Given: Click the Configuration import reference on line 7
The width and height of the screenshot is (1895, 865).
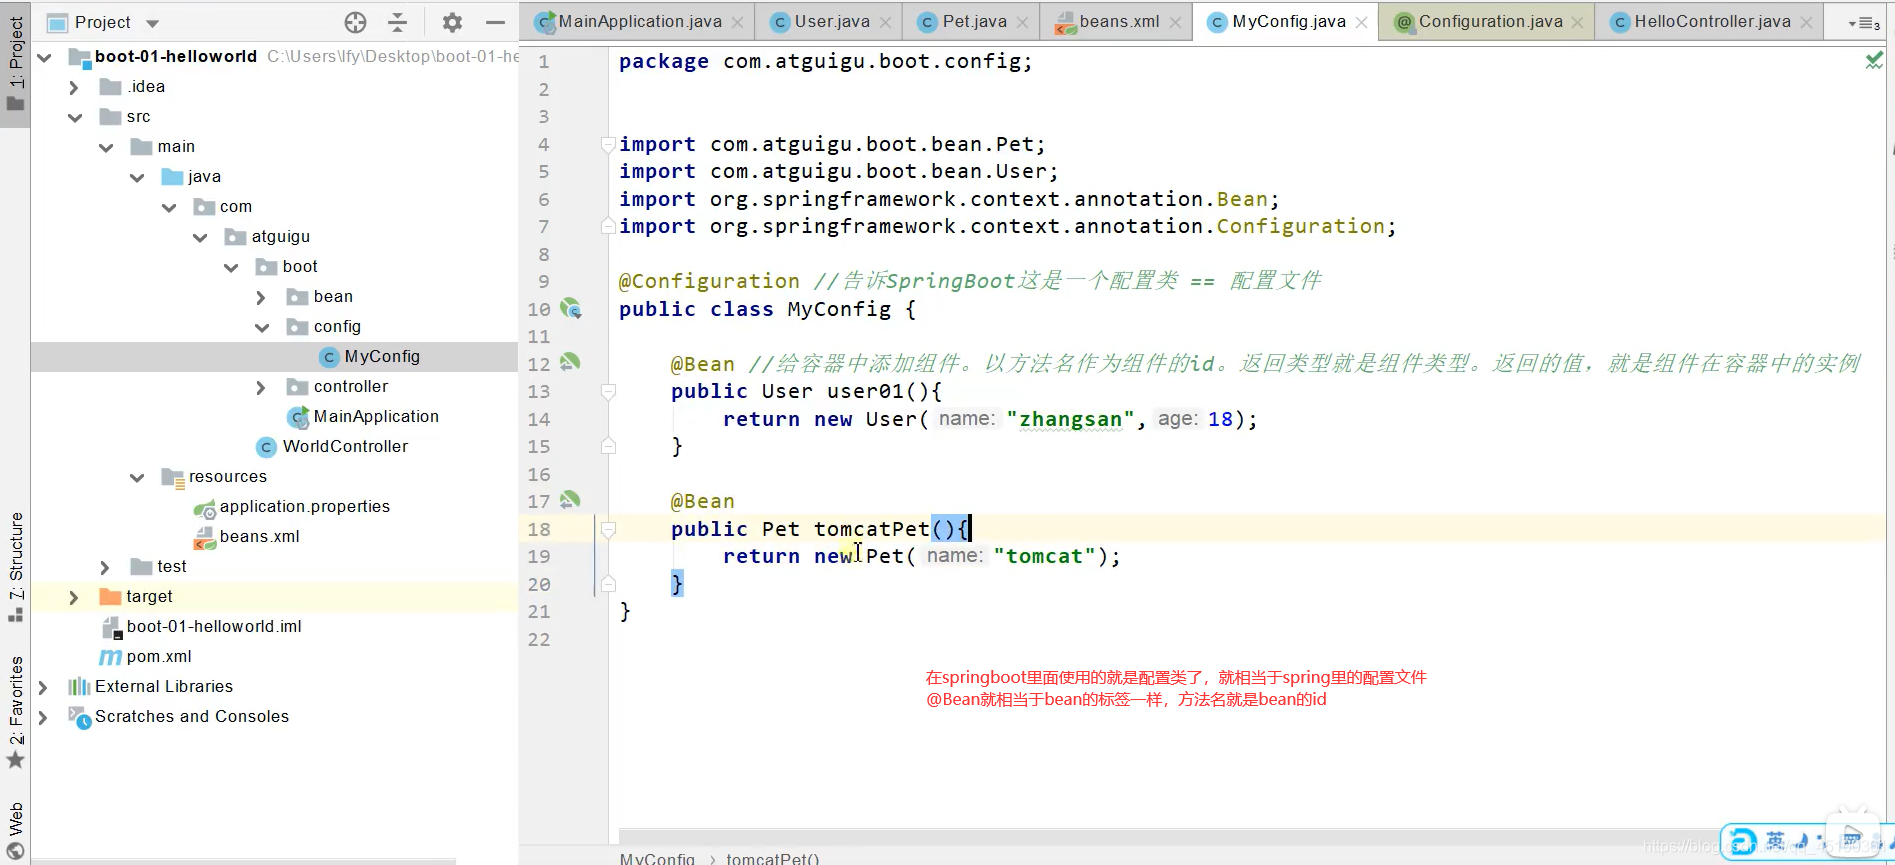Looking at the screenshot, I should tap(1300, 226).
